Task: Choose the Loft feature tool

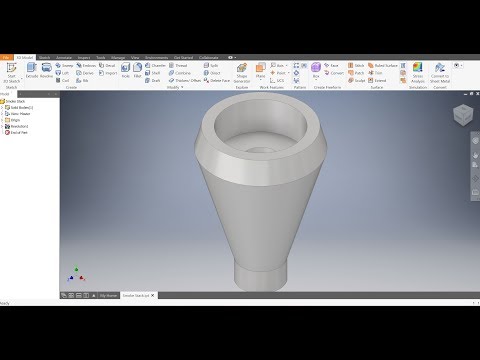Action: coord(62,73)
